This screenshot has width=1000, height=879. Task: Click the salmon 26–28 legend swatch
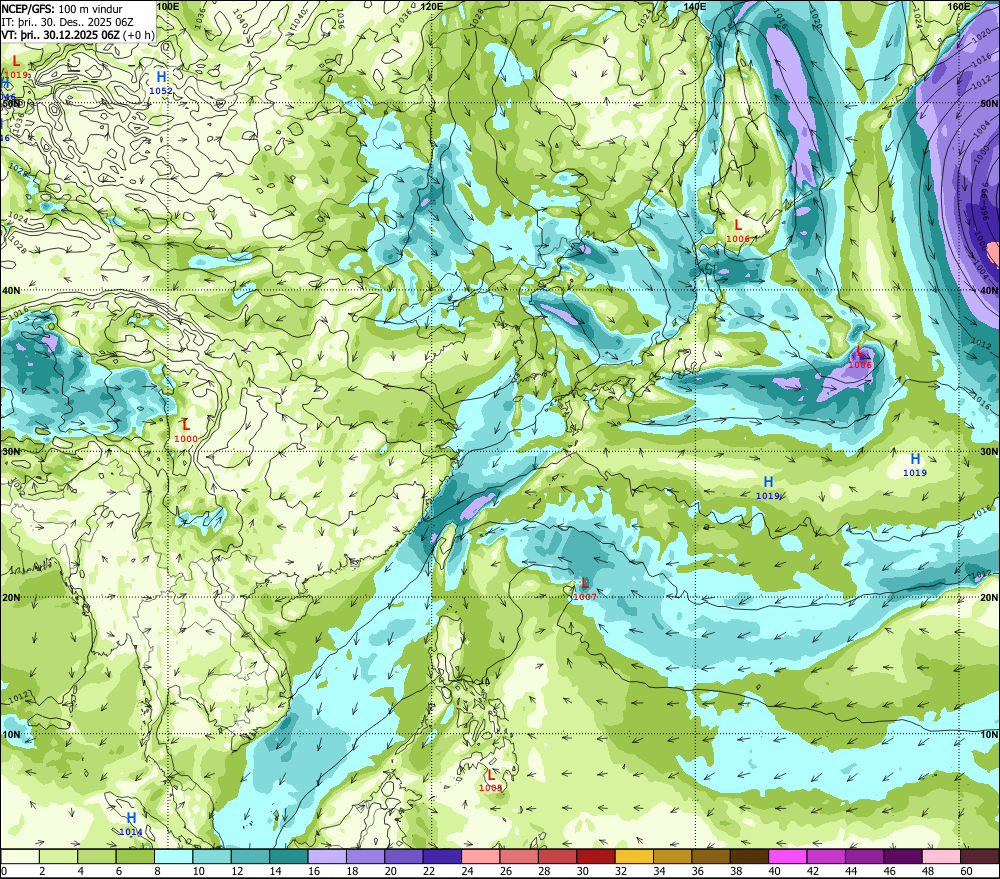point(519,857)
